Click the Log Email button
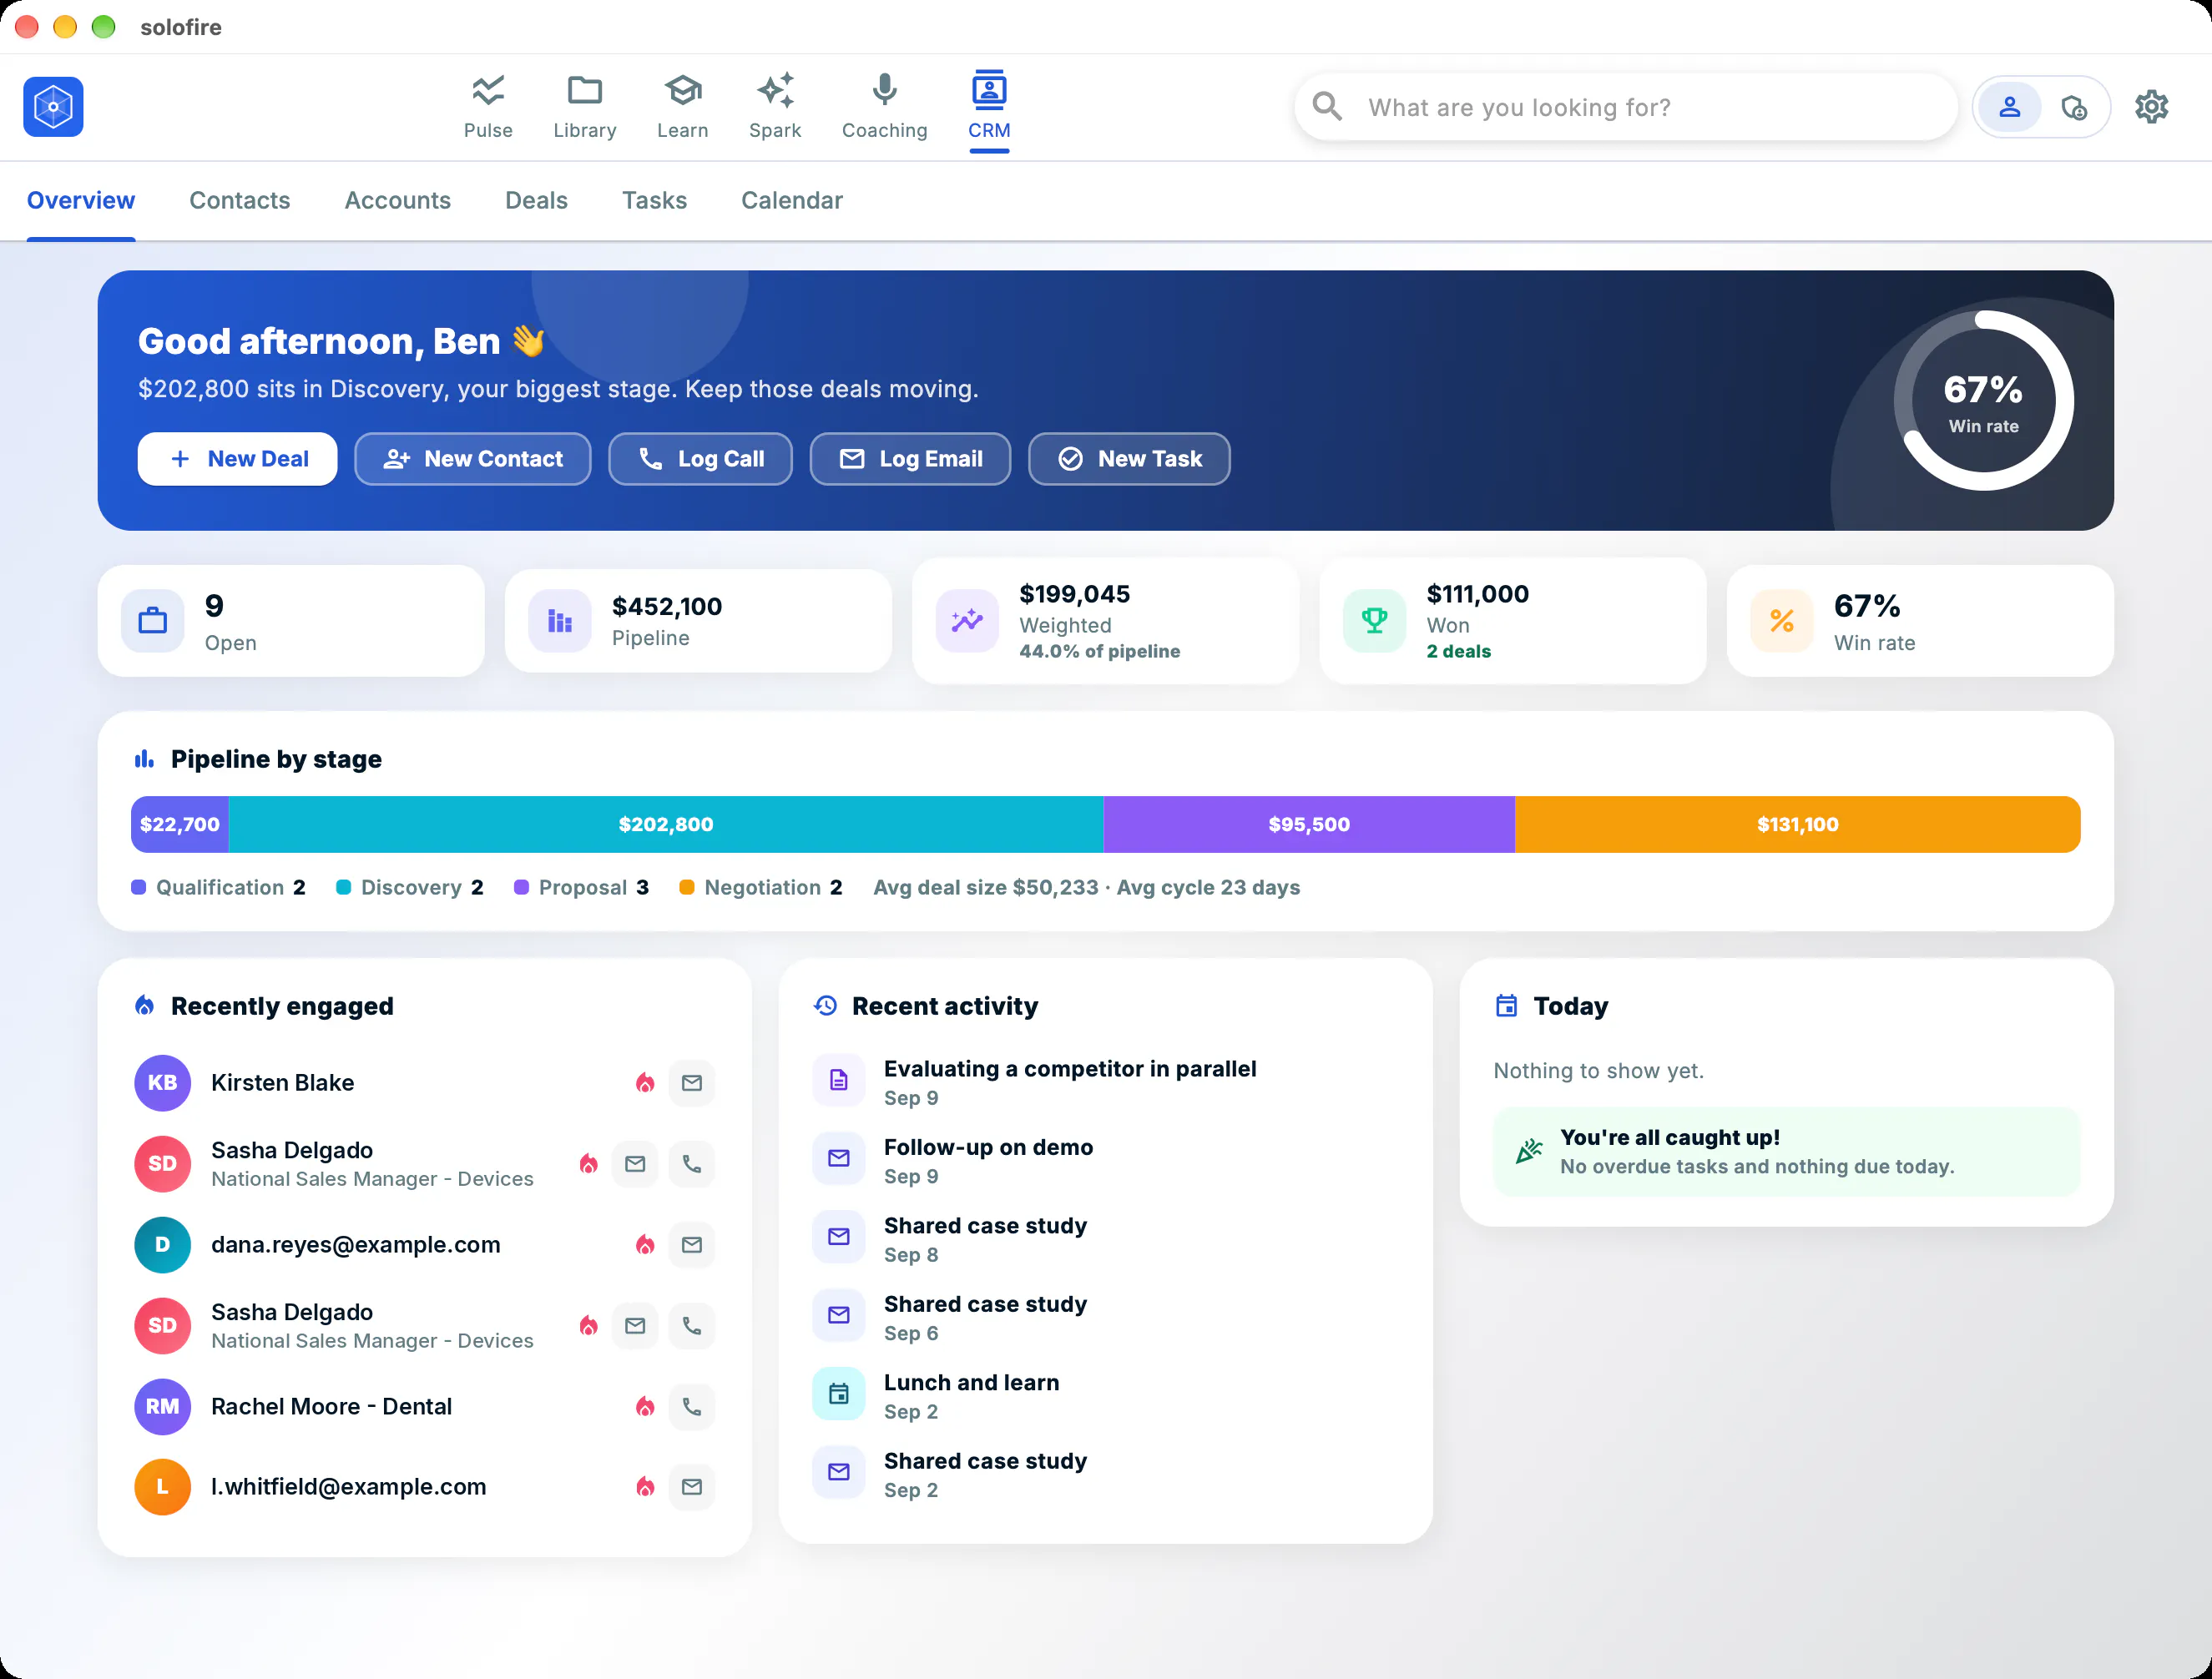The height and width of the screenshot is (1679, 2212). (x=910, y=459)
